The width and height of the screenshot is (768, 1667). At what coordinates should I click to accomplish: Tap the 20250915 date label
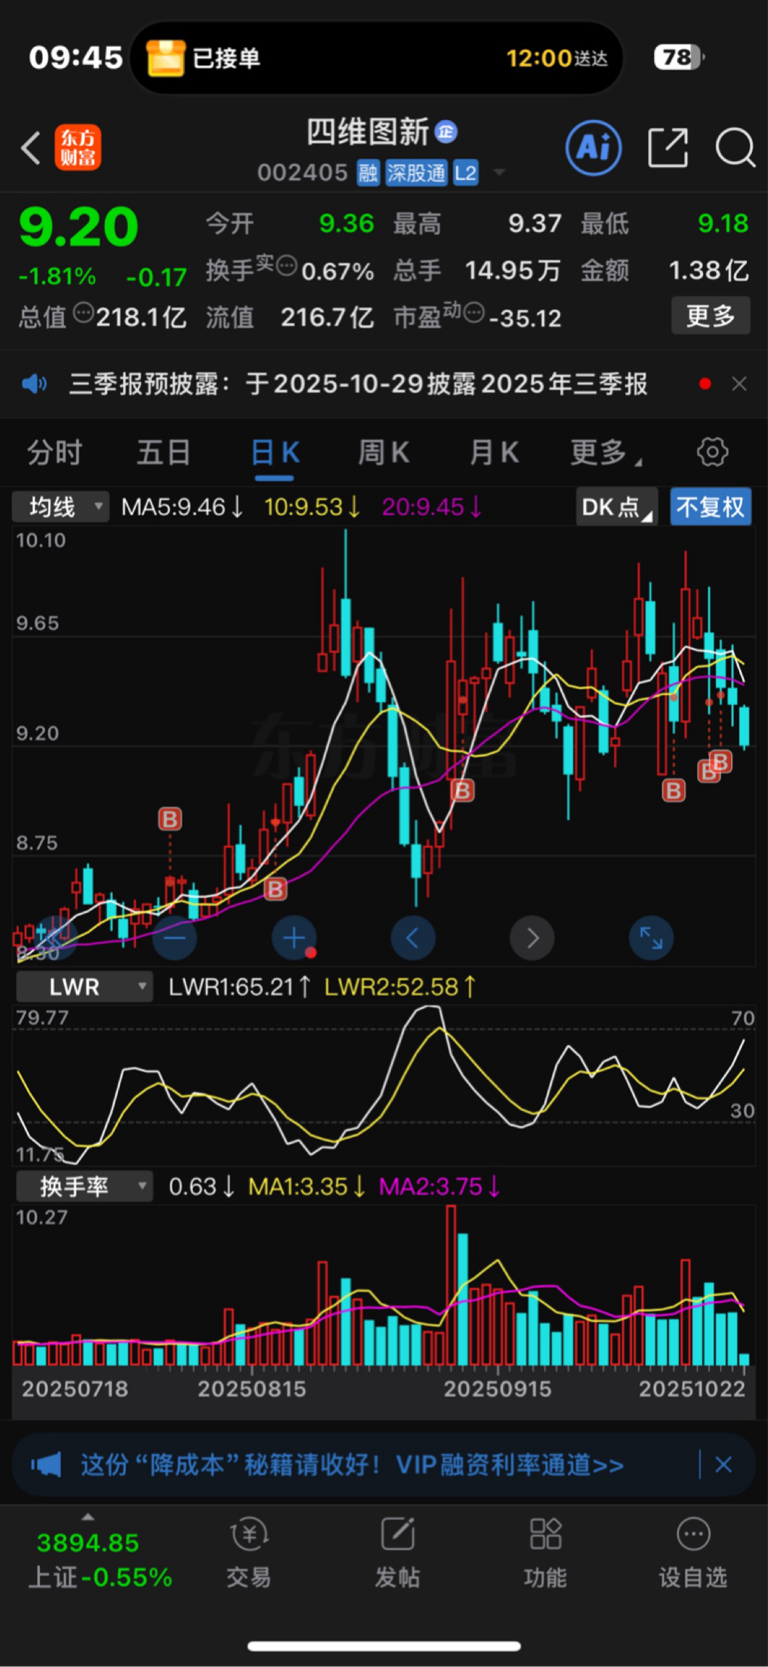pyautogui.click(x=497, y=1389)
